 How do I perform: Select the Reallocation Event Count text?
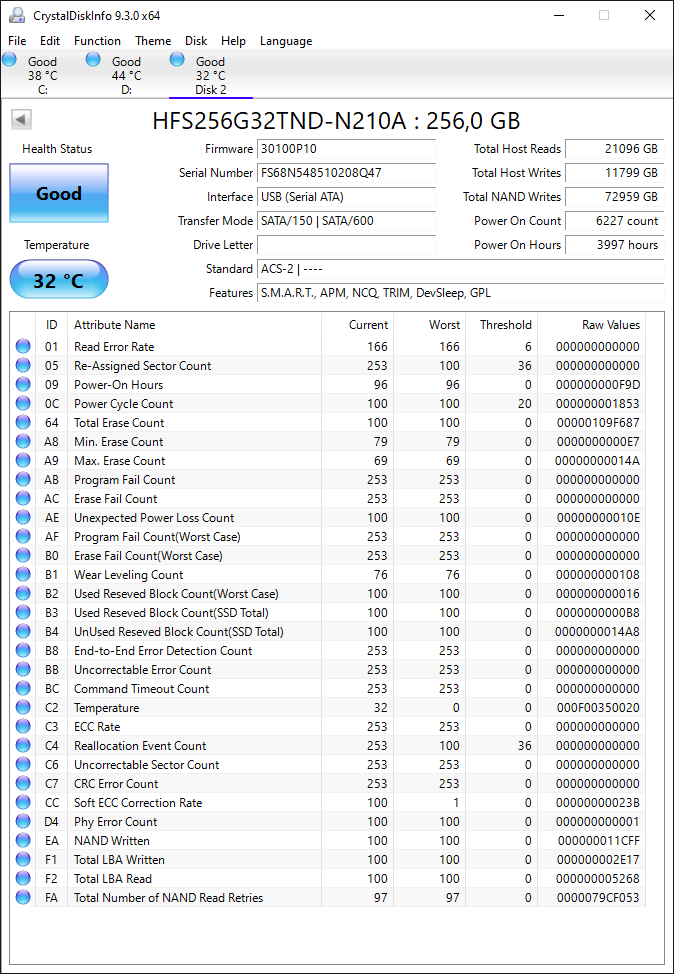click(x=140, y=745)
